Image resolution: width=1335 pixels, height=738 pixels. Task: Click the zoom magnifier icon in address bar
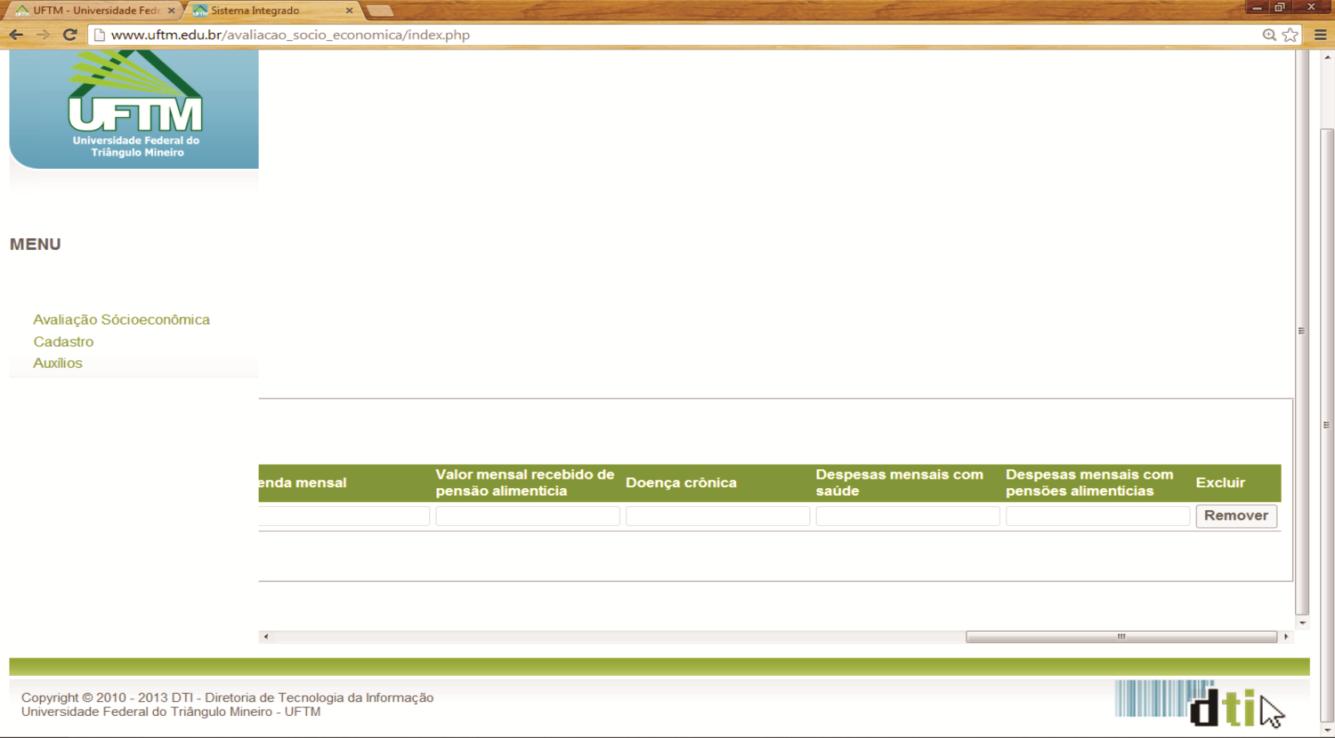1270,35
